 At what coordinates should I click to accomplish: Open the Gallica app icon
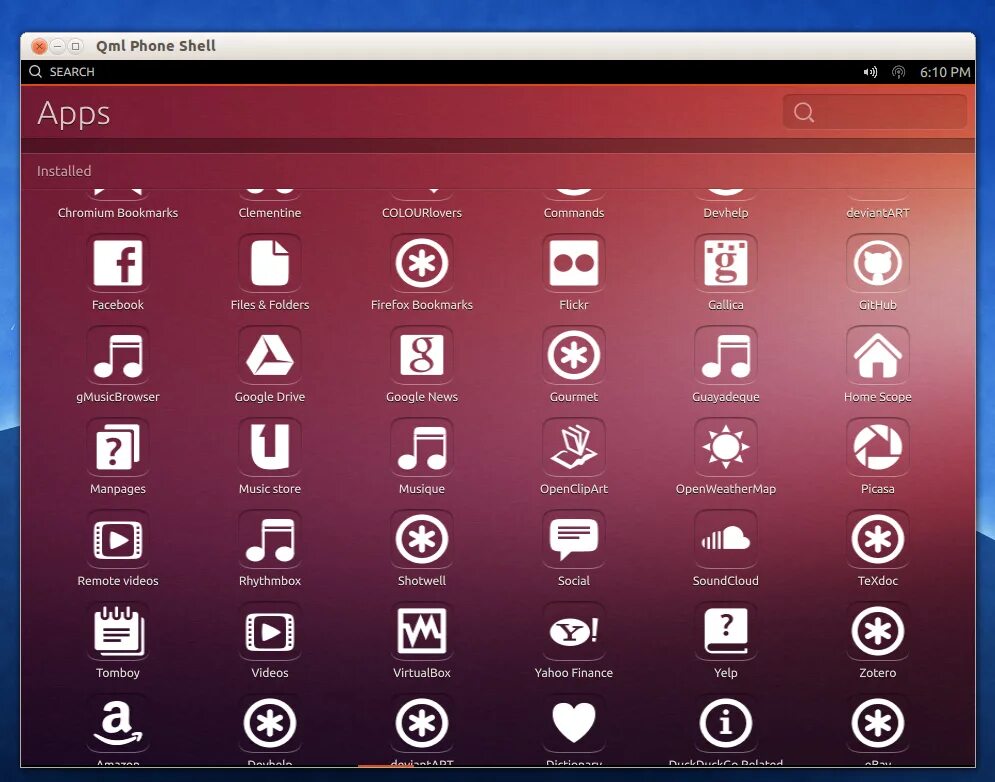point(725,263)
